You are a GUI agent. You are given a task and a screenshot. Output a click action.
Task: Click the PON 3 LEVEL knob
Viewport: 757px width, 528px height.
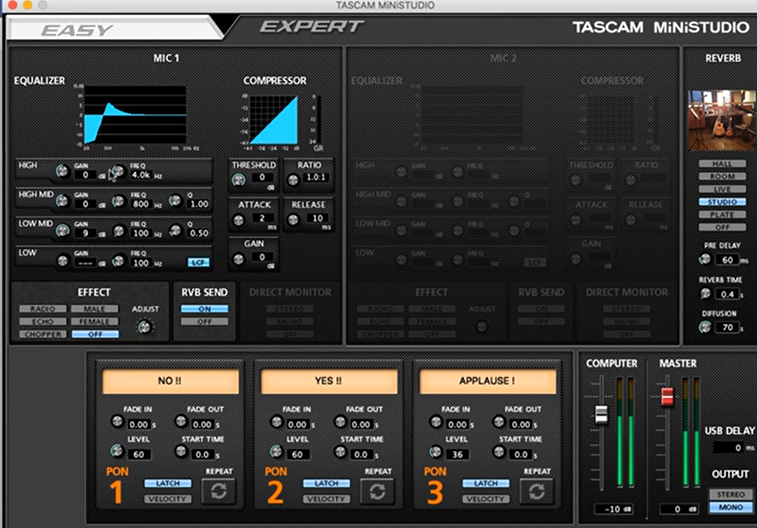pos(435,451)
